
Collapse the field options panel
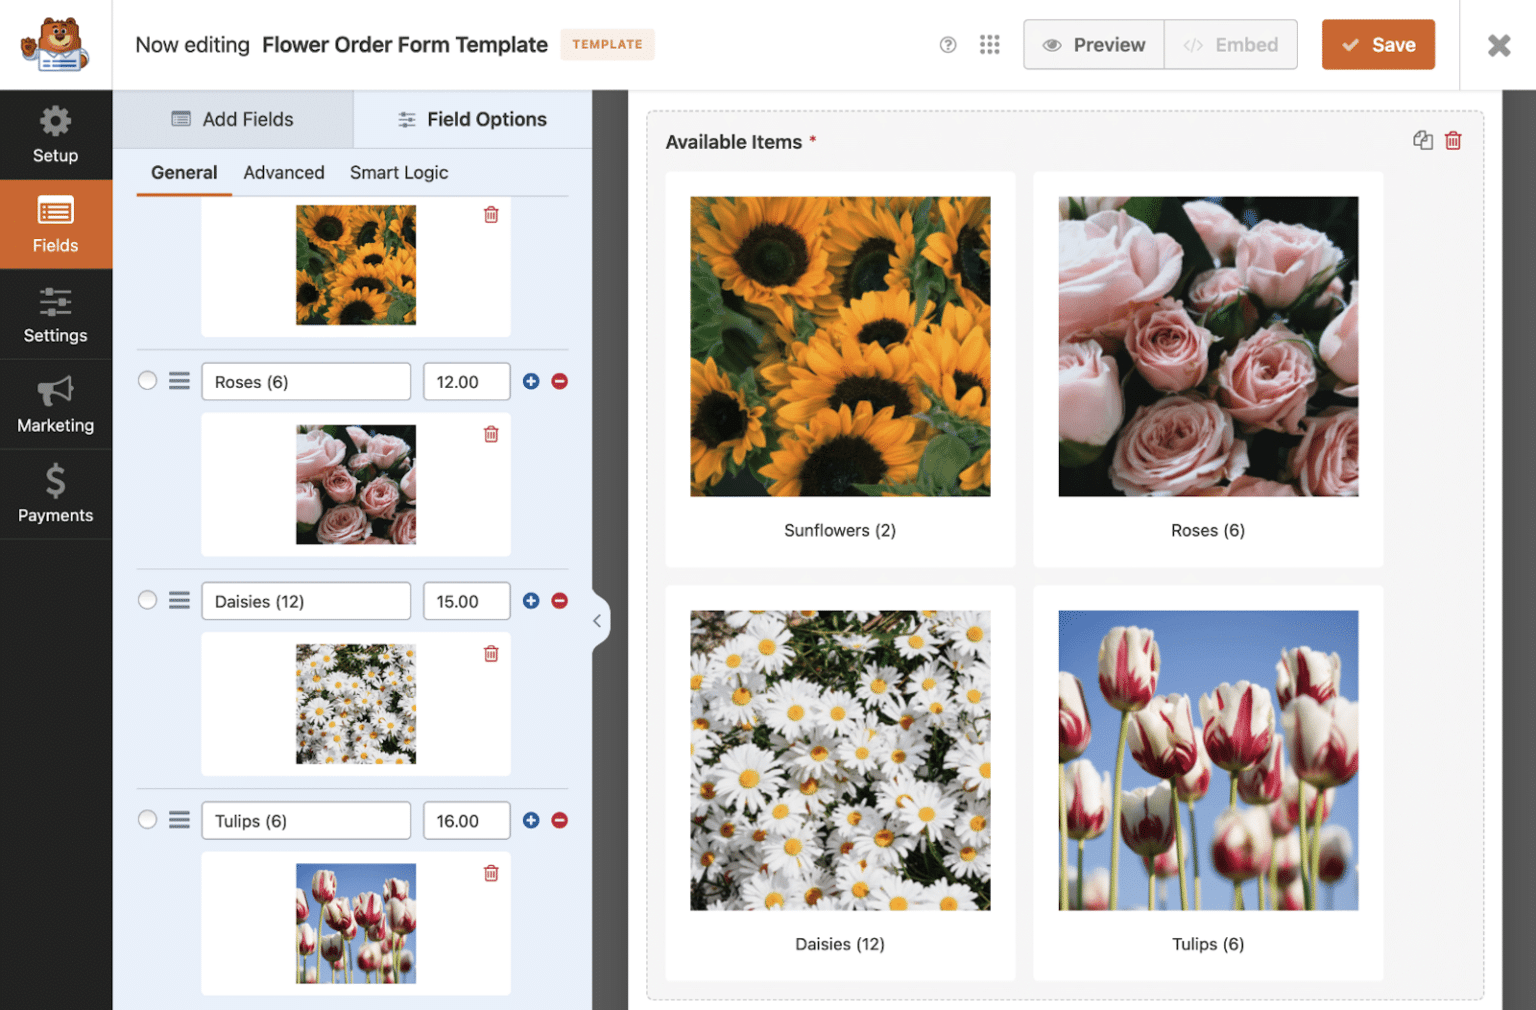tap(597, 620)
